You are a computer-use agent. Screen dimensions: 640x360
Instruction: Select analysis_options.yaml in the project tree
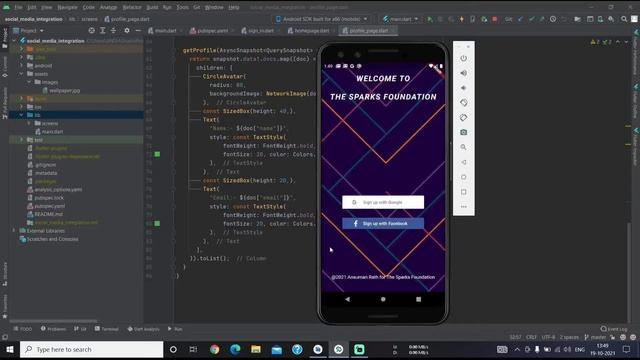coord(55,190)
